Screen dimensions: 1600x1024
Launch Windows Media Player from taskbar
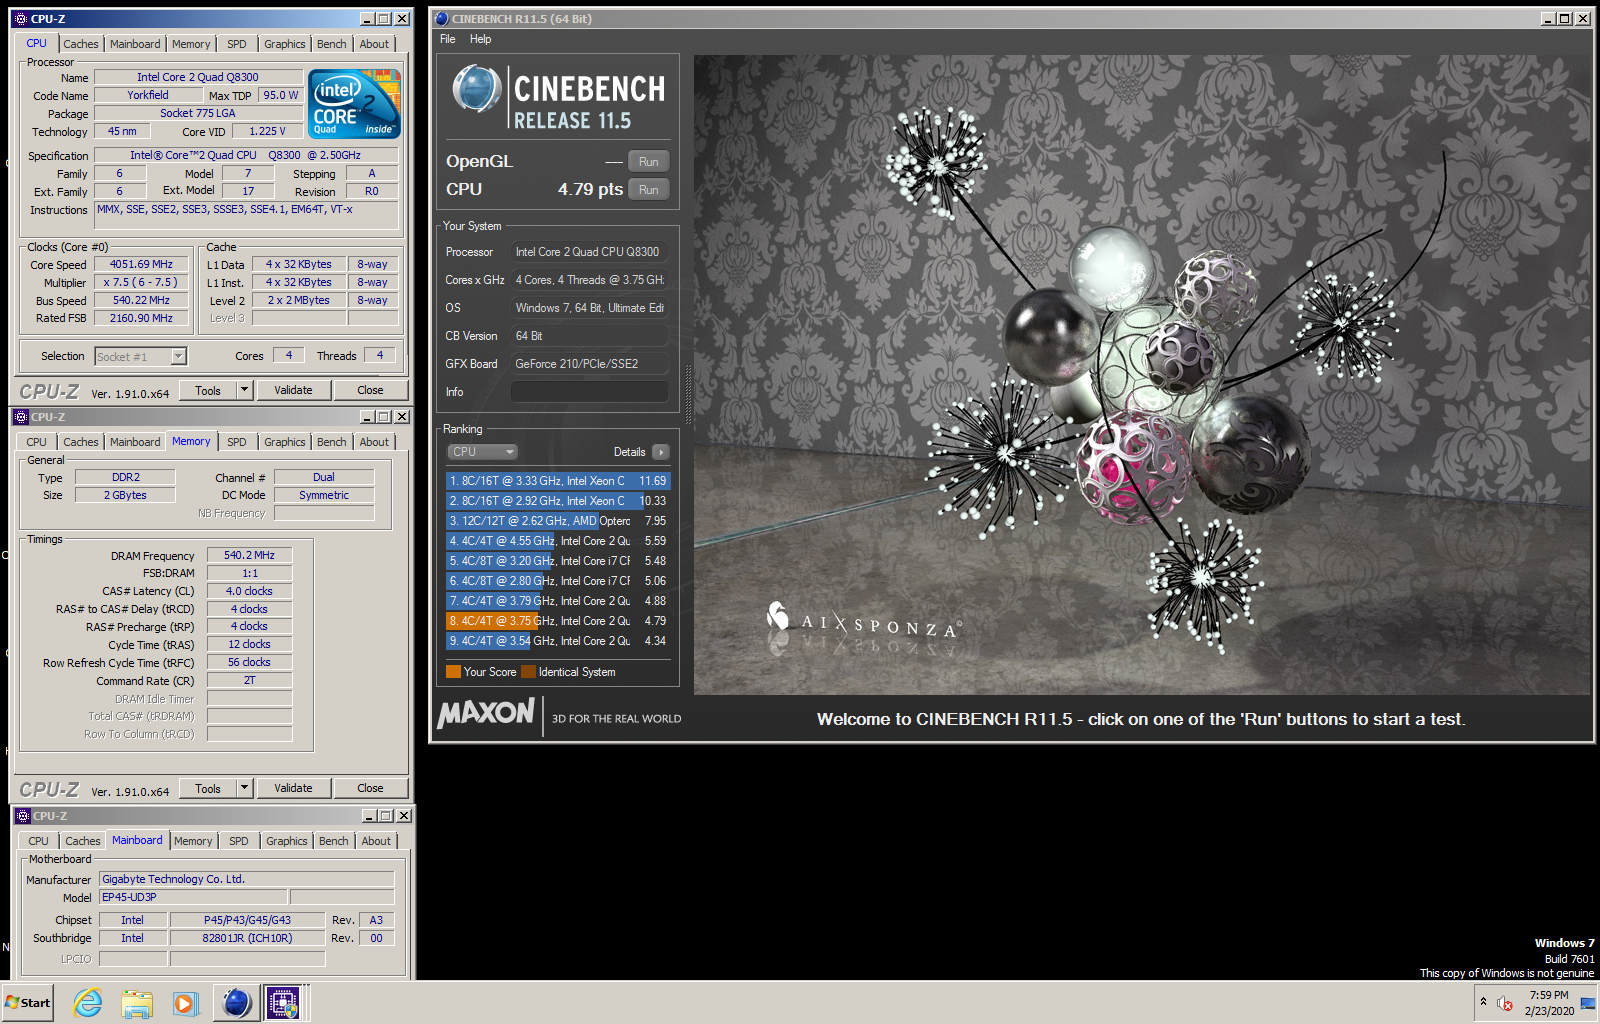point(186,1002)
